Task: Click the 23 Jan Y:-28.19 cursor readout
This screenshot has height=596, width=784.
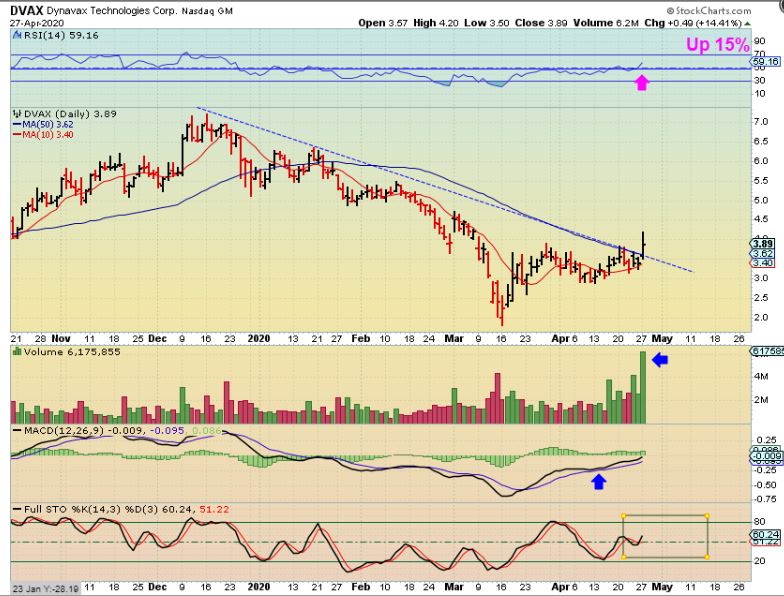Action: (x=46, y=588)
